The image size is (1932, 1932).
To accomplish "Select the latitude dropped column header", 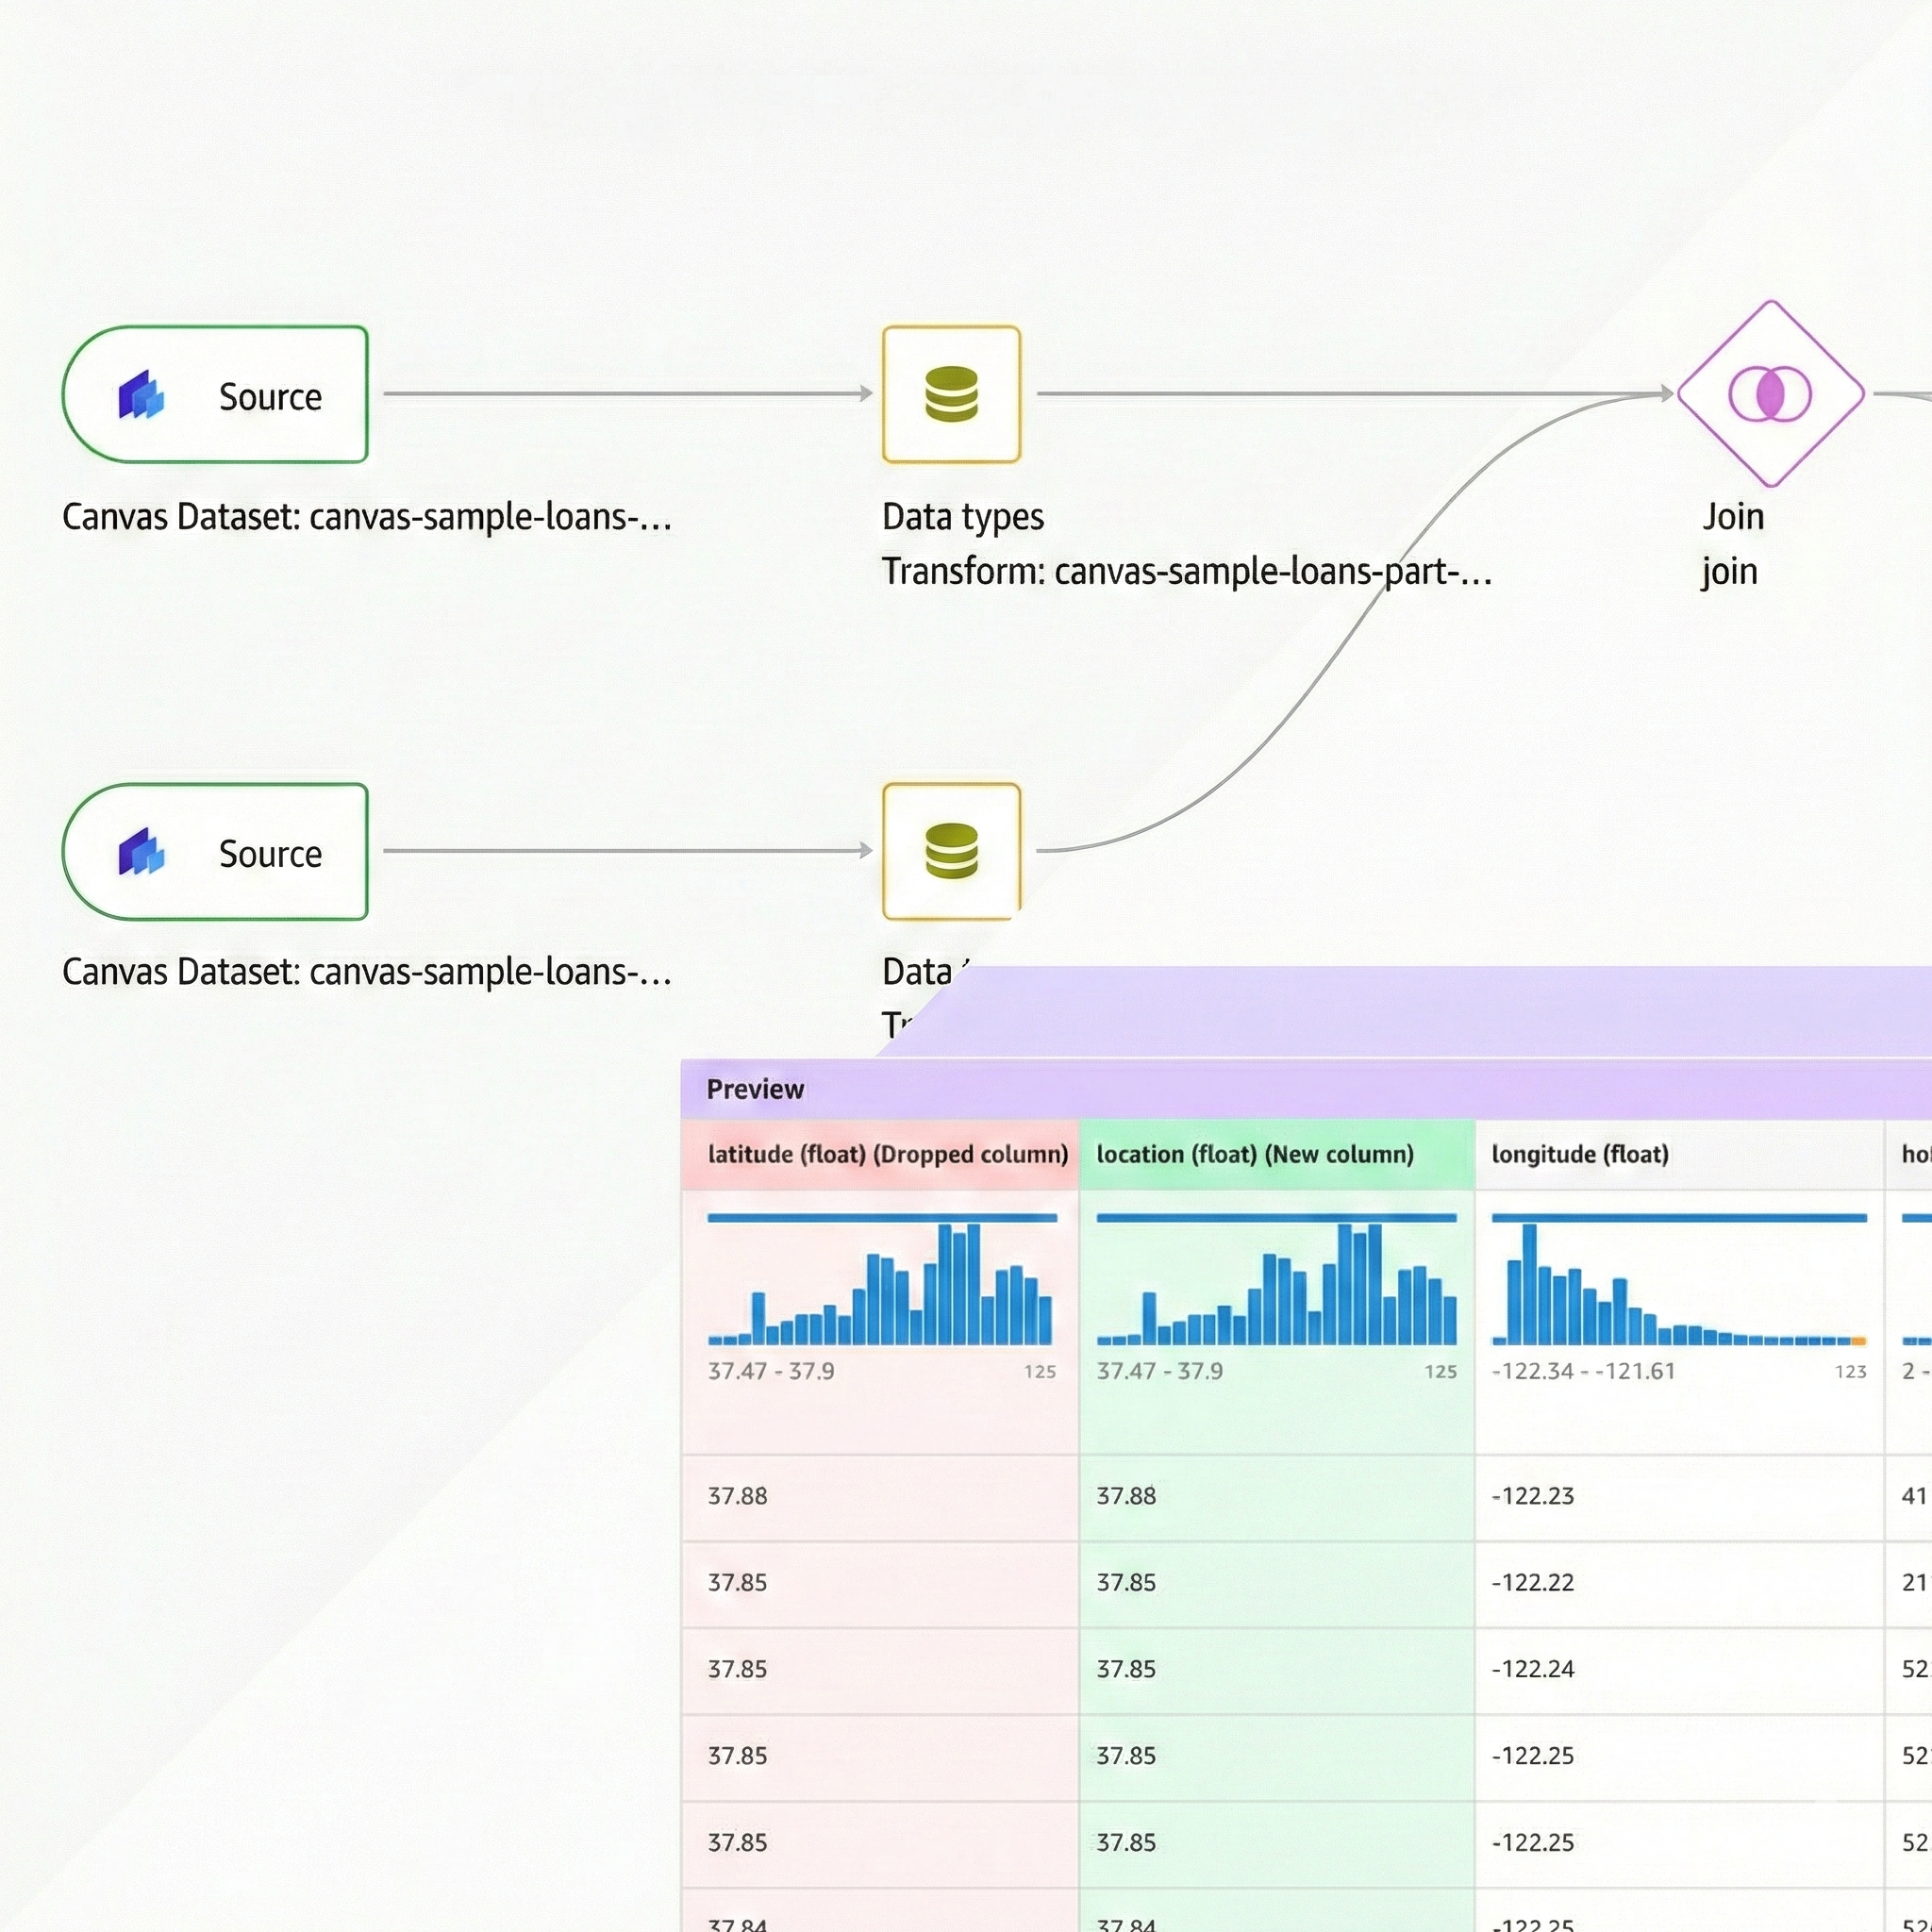I will [x=880, y=1154].
